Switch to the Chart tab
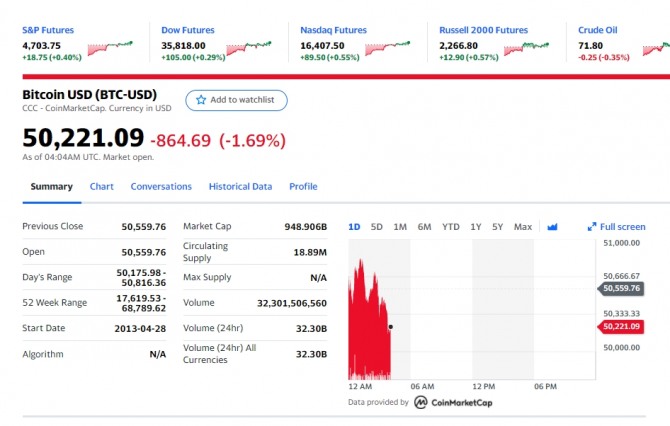This screenshot has width=670, height=426. coord(101,186)
